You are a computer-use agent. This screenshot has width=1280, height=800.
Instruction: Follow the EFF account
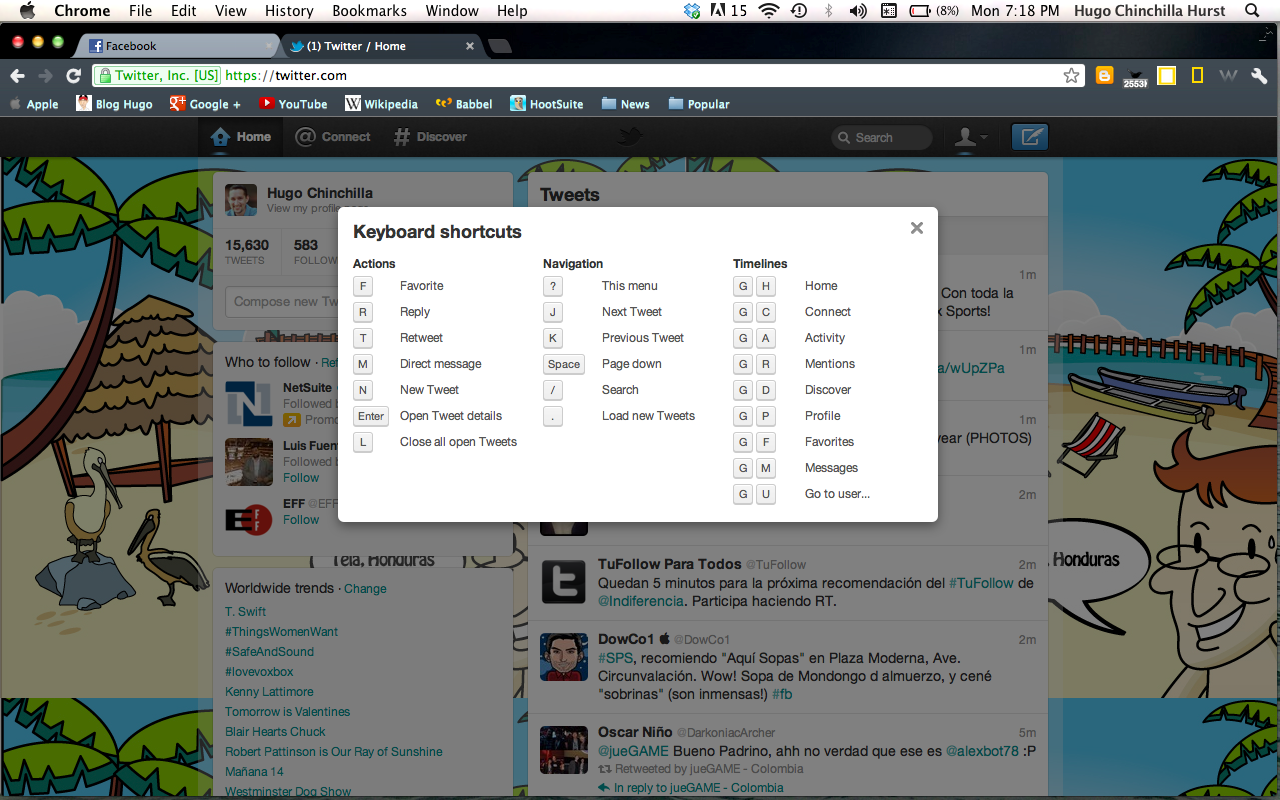point(301,520)
